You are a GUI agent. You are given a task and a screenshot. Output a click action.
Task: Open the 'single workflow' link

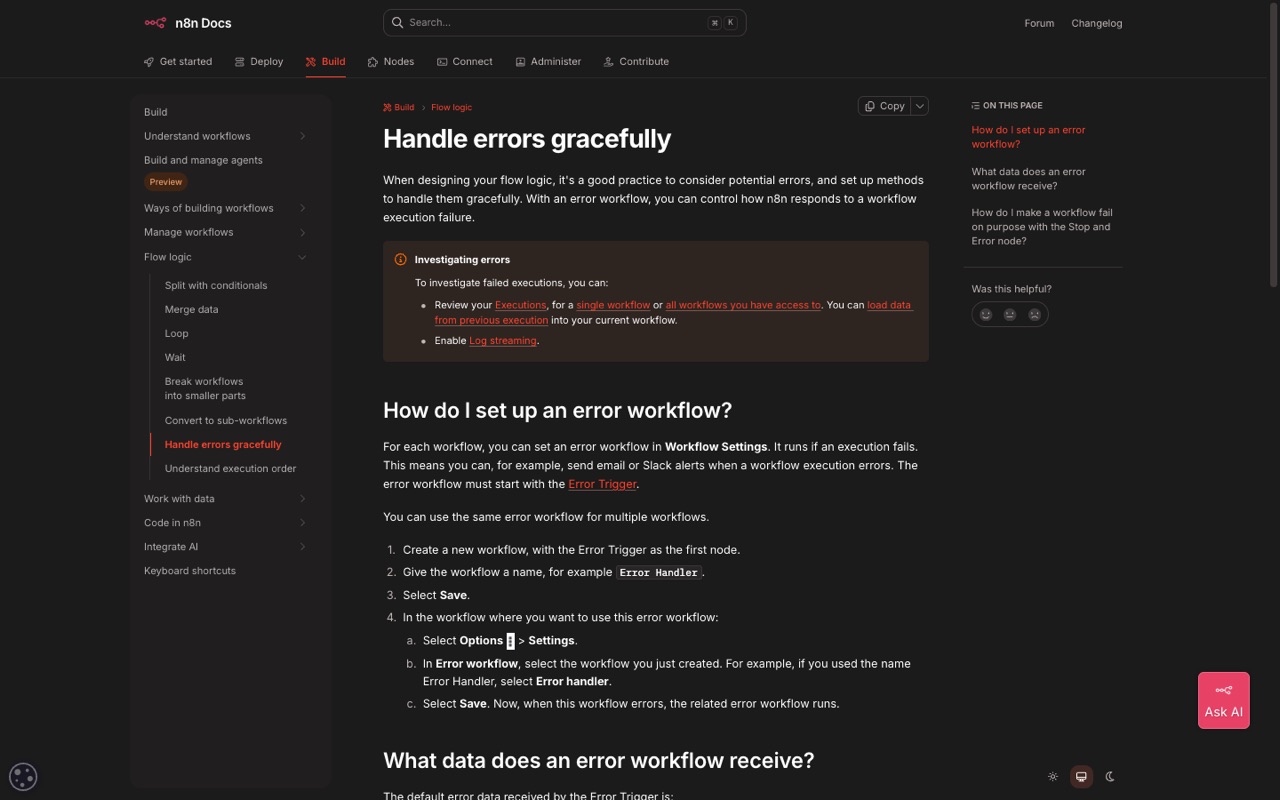coord(613,305)
